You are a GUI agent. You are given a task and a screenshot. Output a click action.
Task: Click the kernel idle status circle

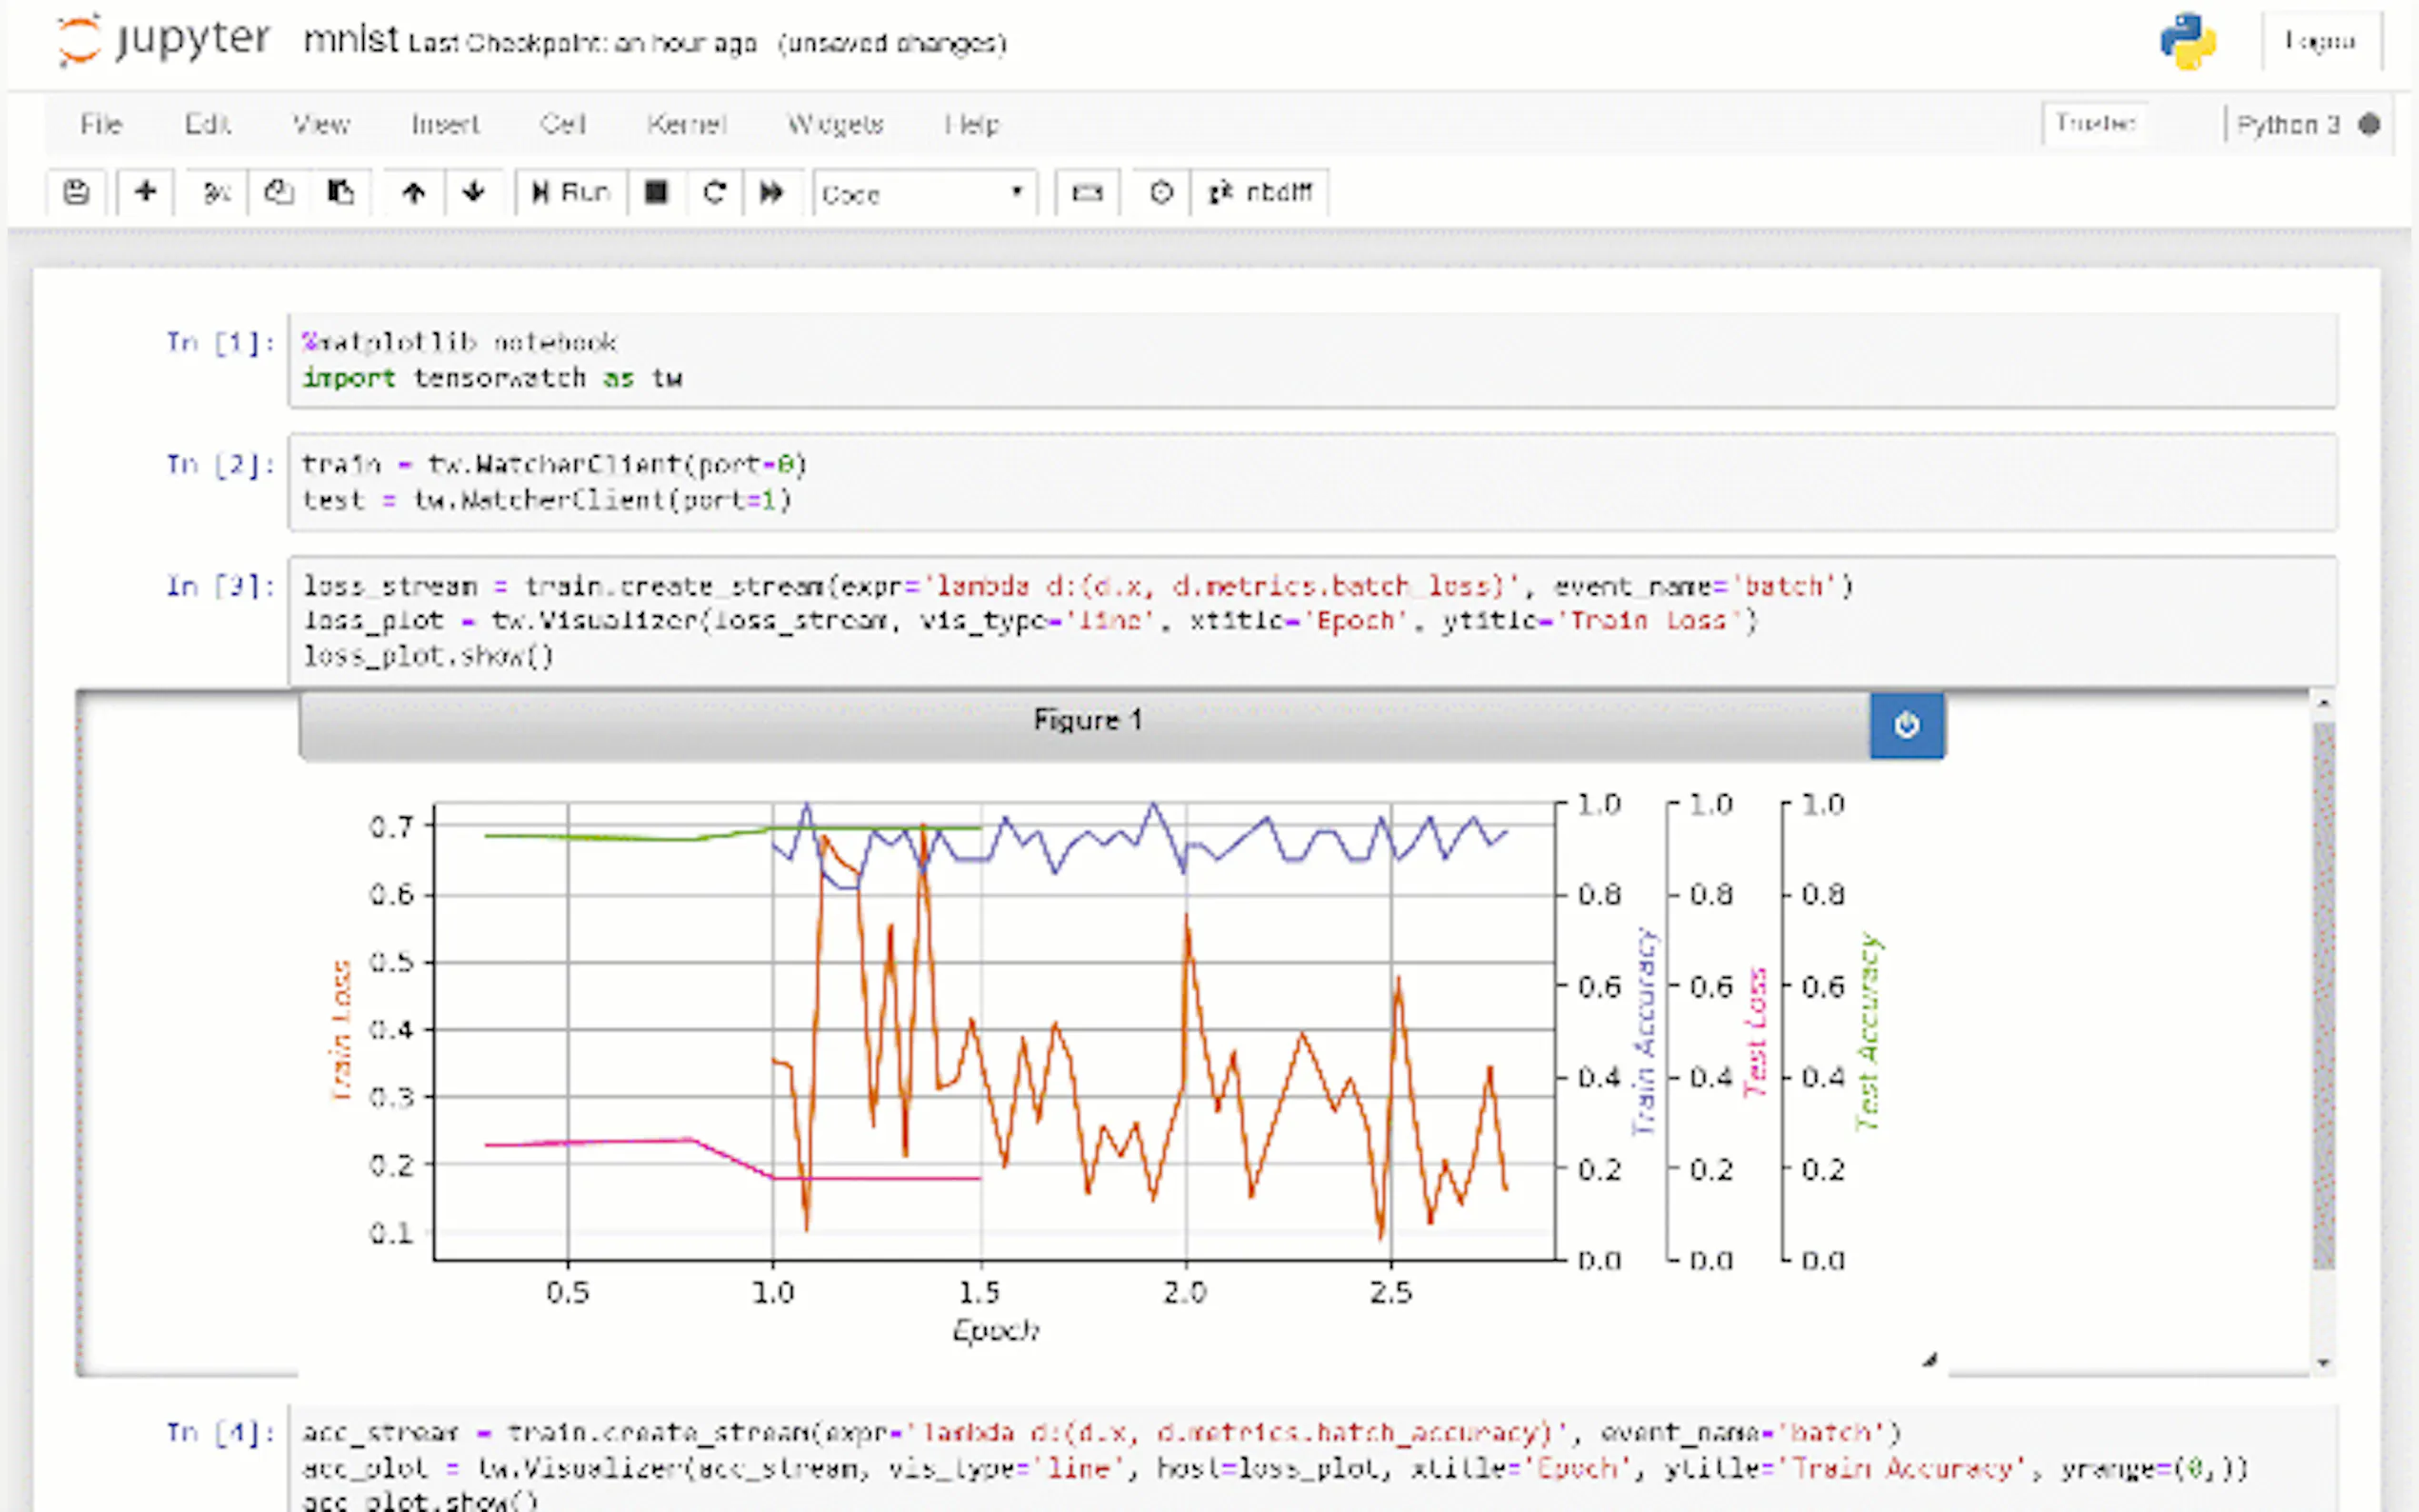(x=2369, y=124)
